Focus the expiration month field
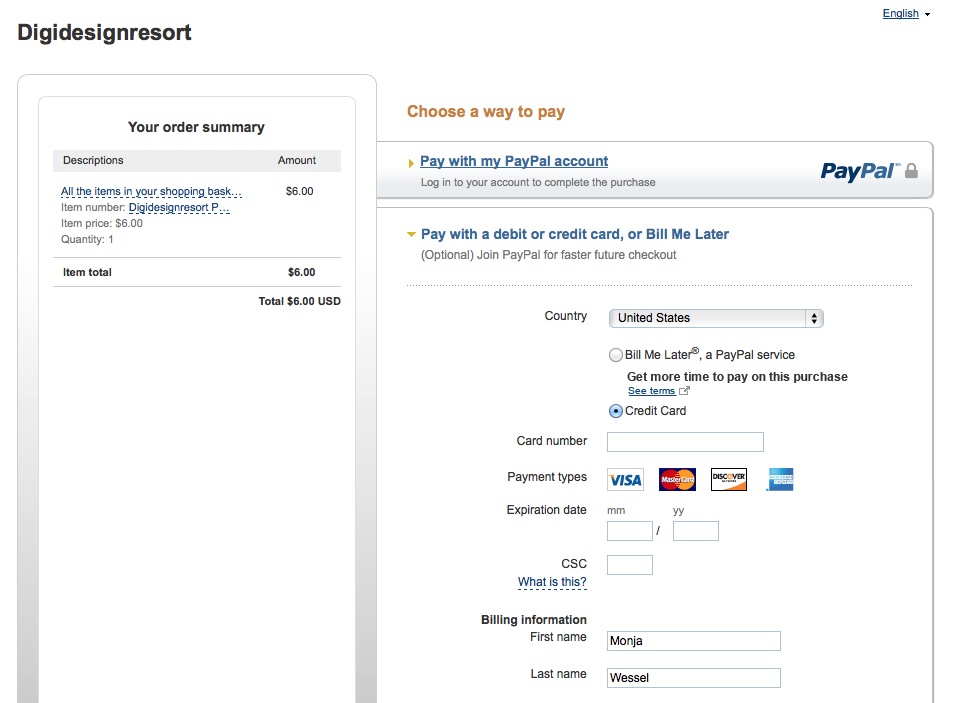The height and width of the screenshot is (703, 962). pos(629,531)
